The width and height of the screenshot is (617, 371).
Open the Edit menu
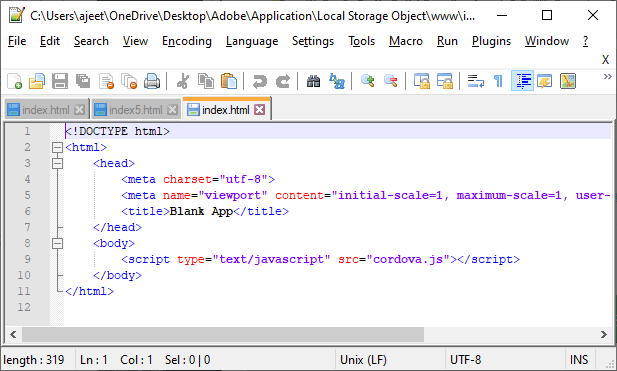click(50, 41)
